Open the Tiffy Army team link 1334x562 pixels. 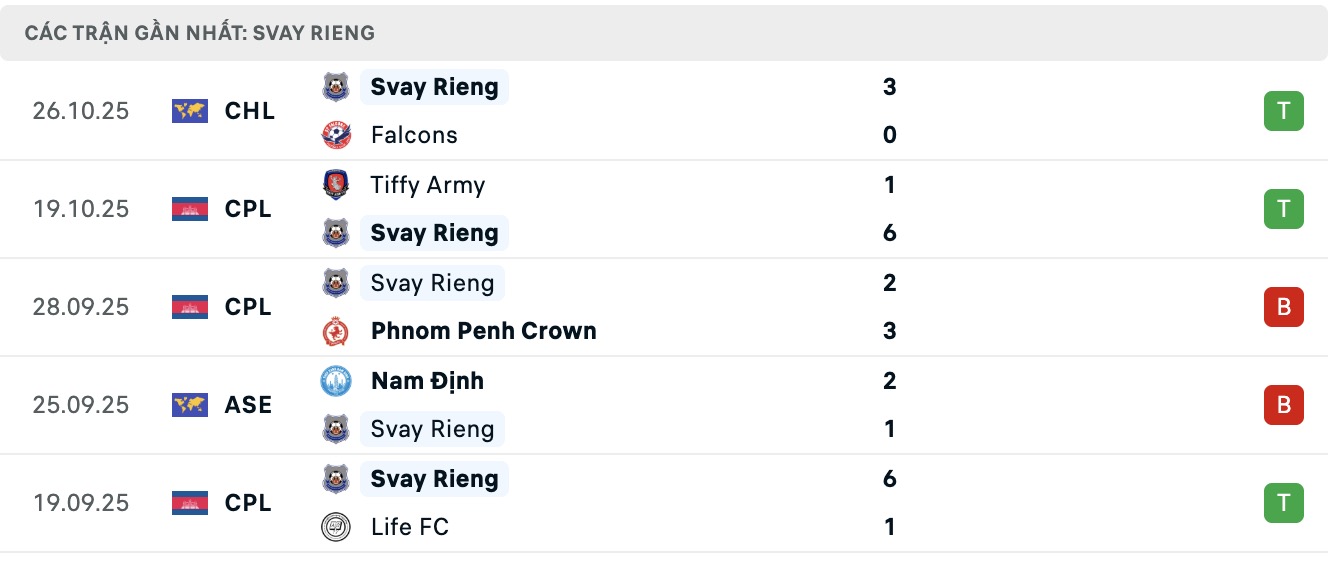[427, 185]
